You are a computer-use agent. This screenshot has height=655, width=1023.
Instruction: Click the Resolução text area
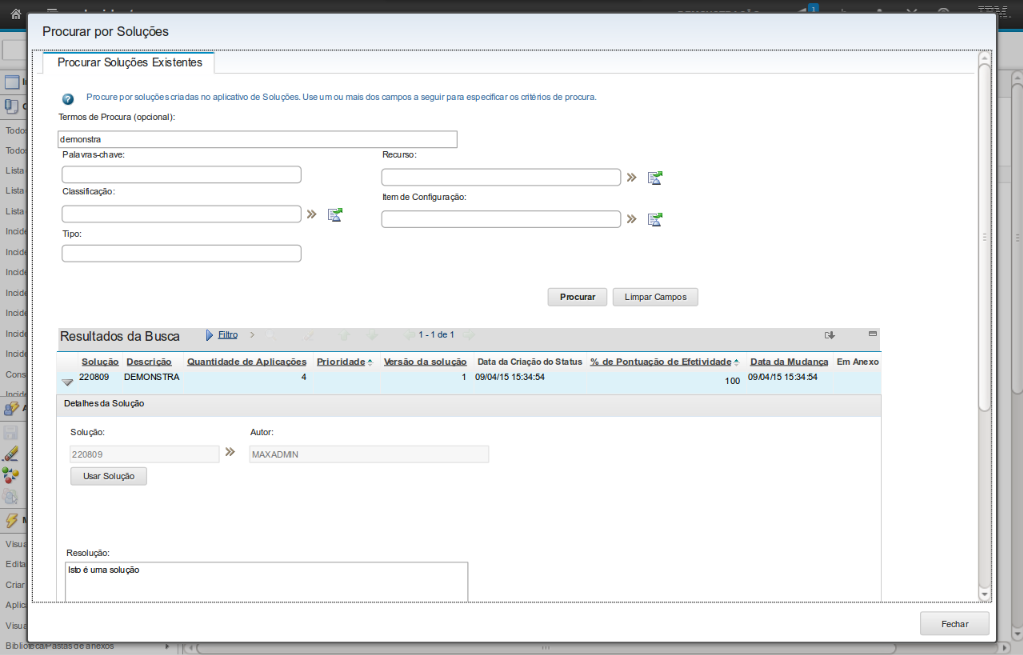[266, 582]
